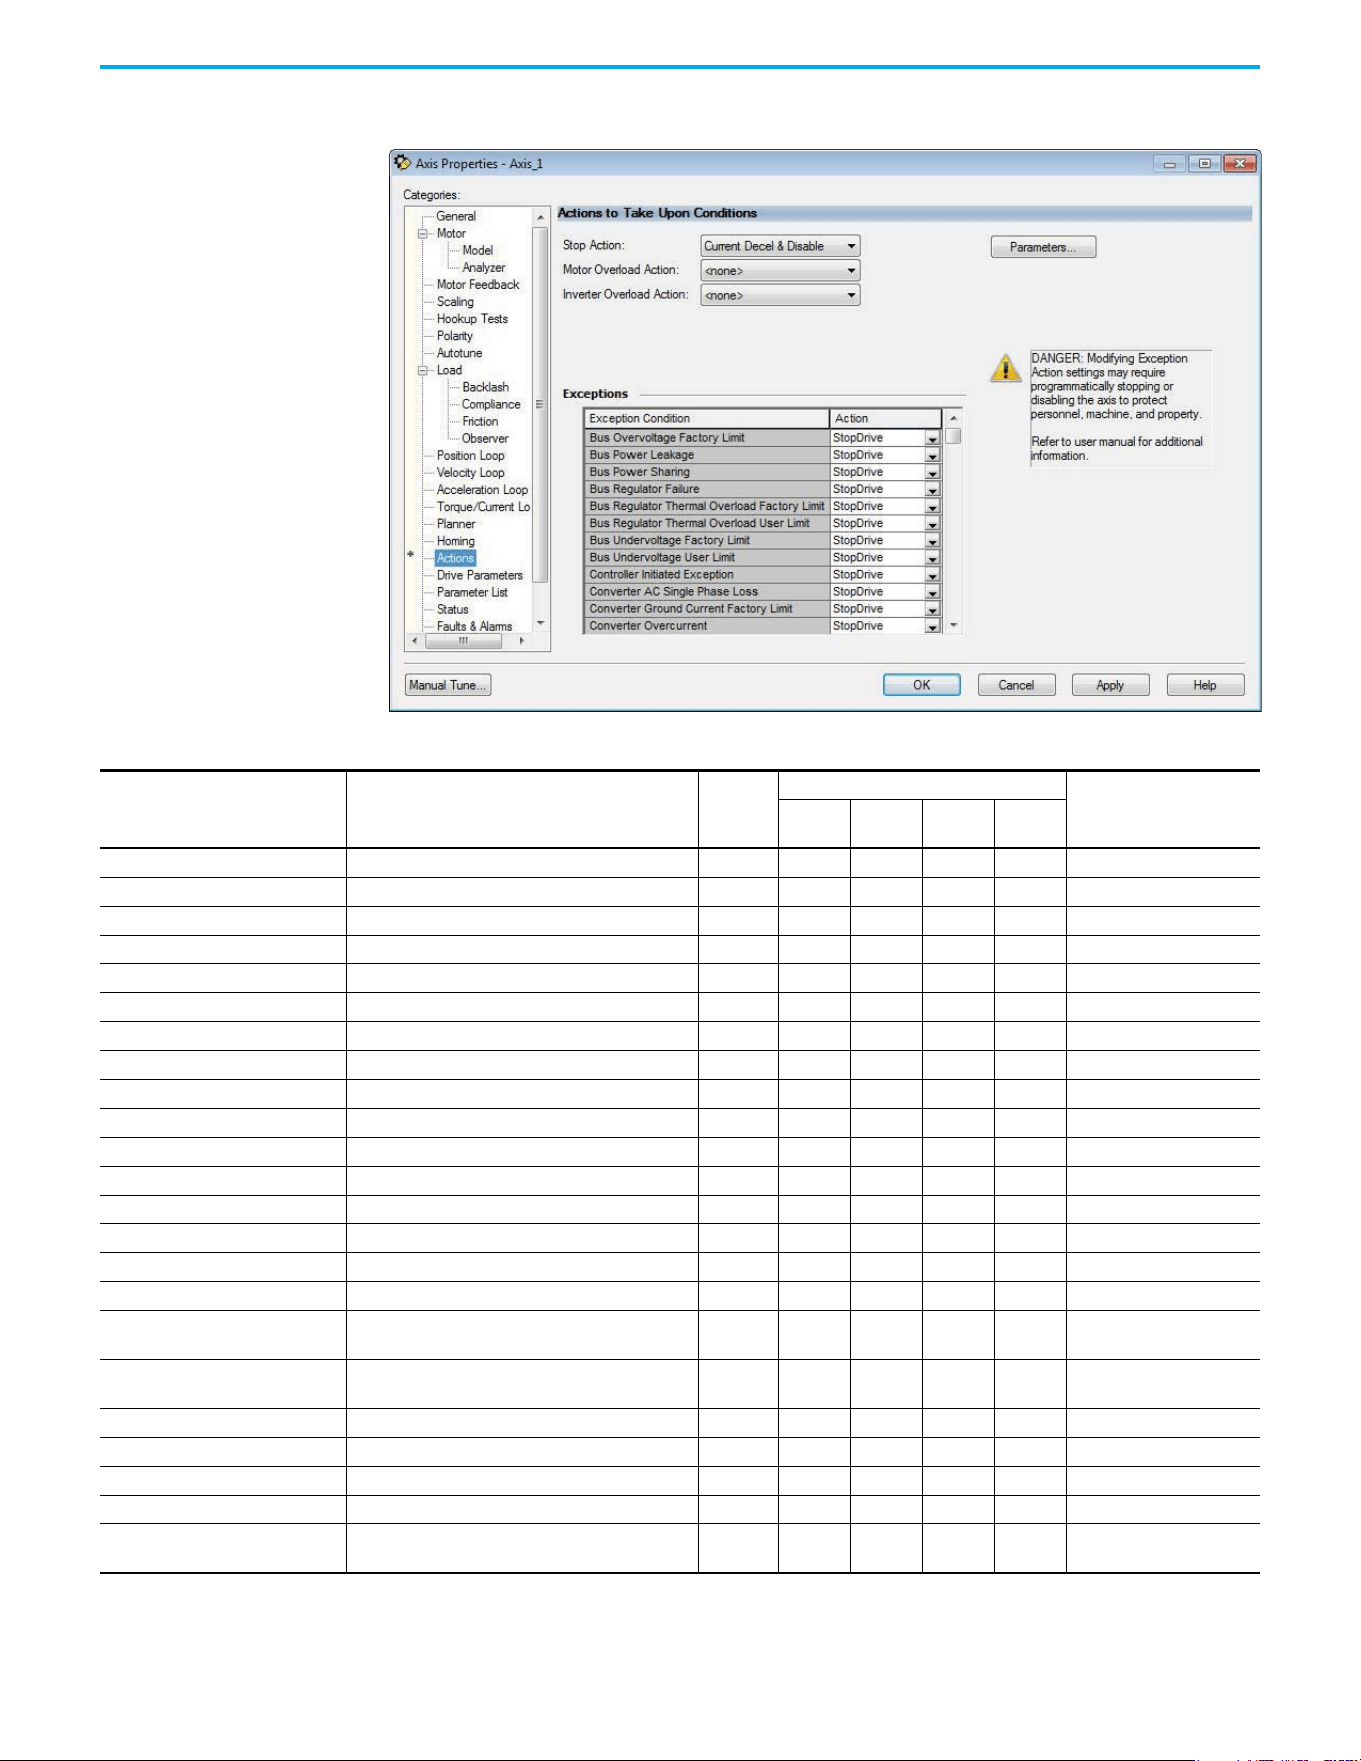The image size is (1361, 1761).
Task: Open action dropdown for Converter Overcurrent
Action: 932,627
